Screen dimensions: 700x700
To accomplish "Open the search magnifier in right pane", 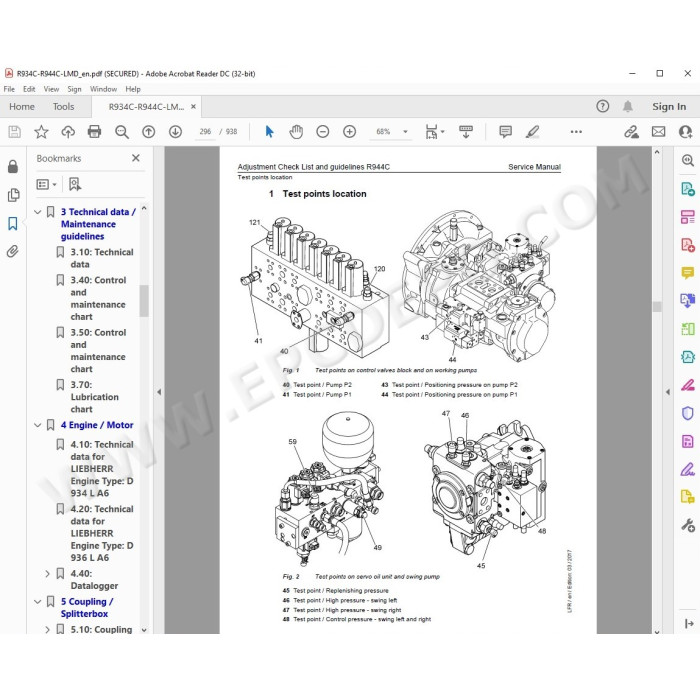I will pyautogui.click(x=688, y=160).
